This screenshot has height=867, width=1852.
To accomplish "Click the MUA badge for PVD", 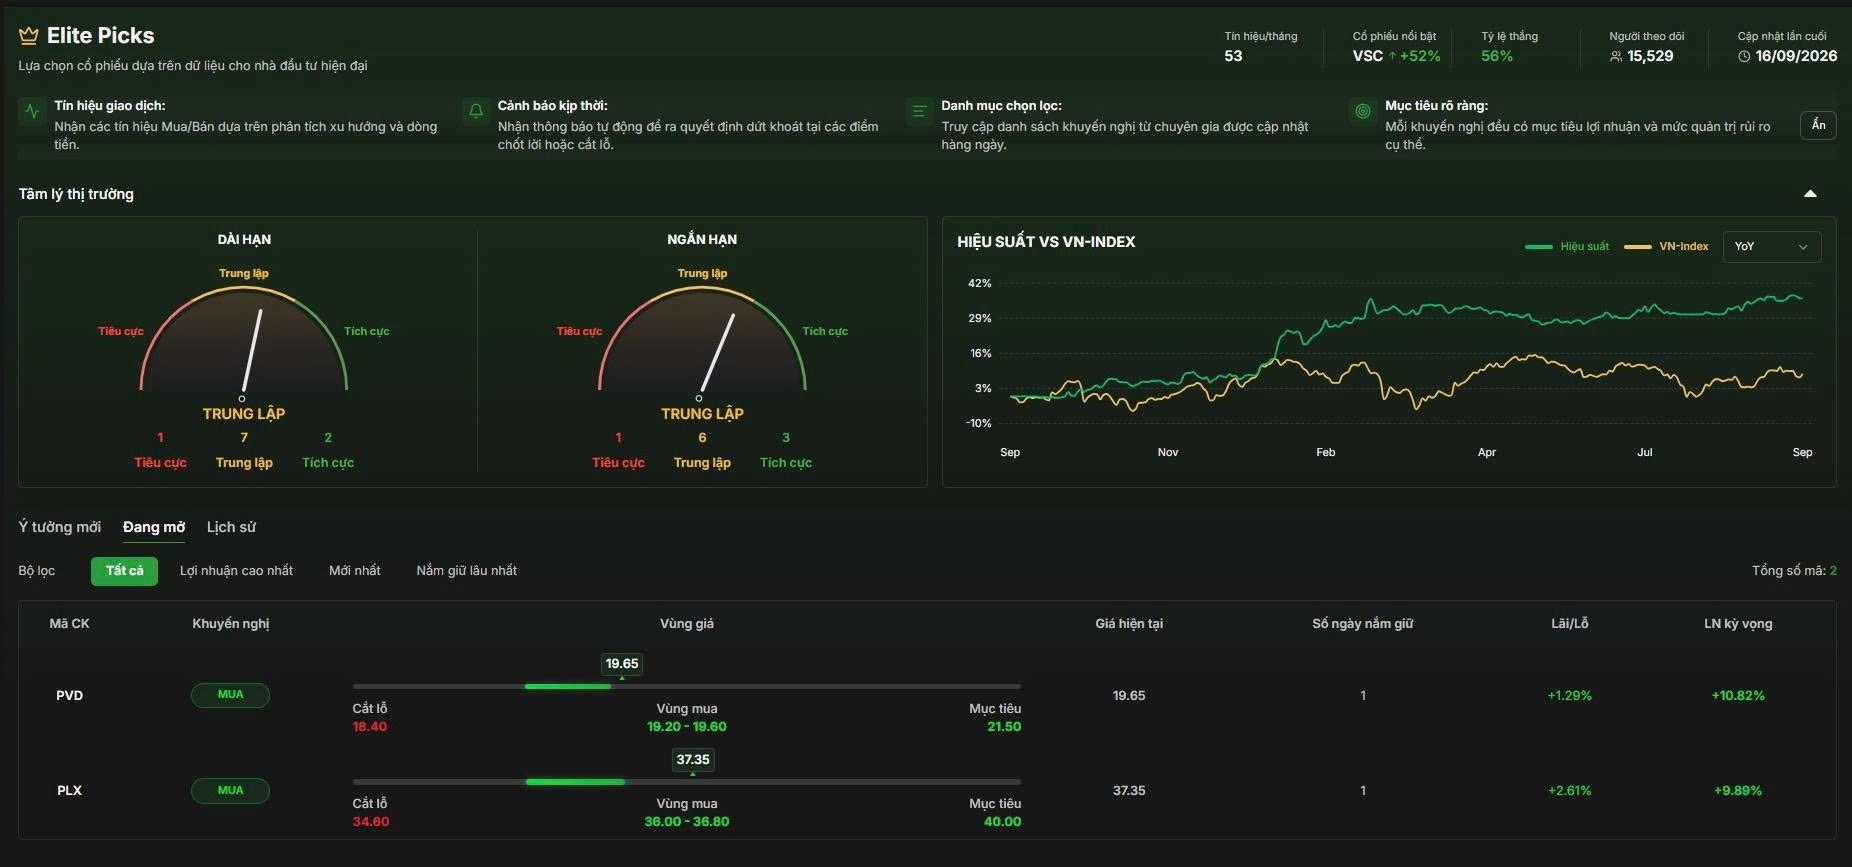I will (230, 695).
